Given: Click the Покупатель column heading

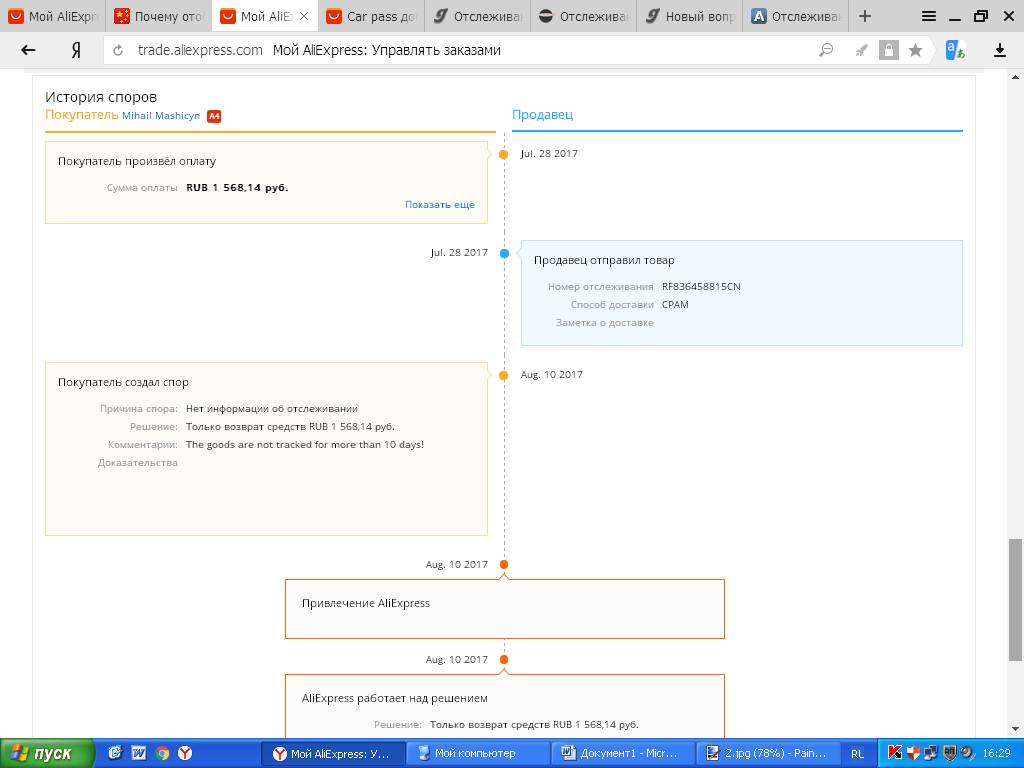Looking at the screenshot, I should (x=82, y=115).
